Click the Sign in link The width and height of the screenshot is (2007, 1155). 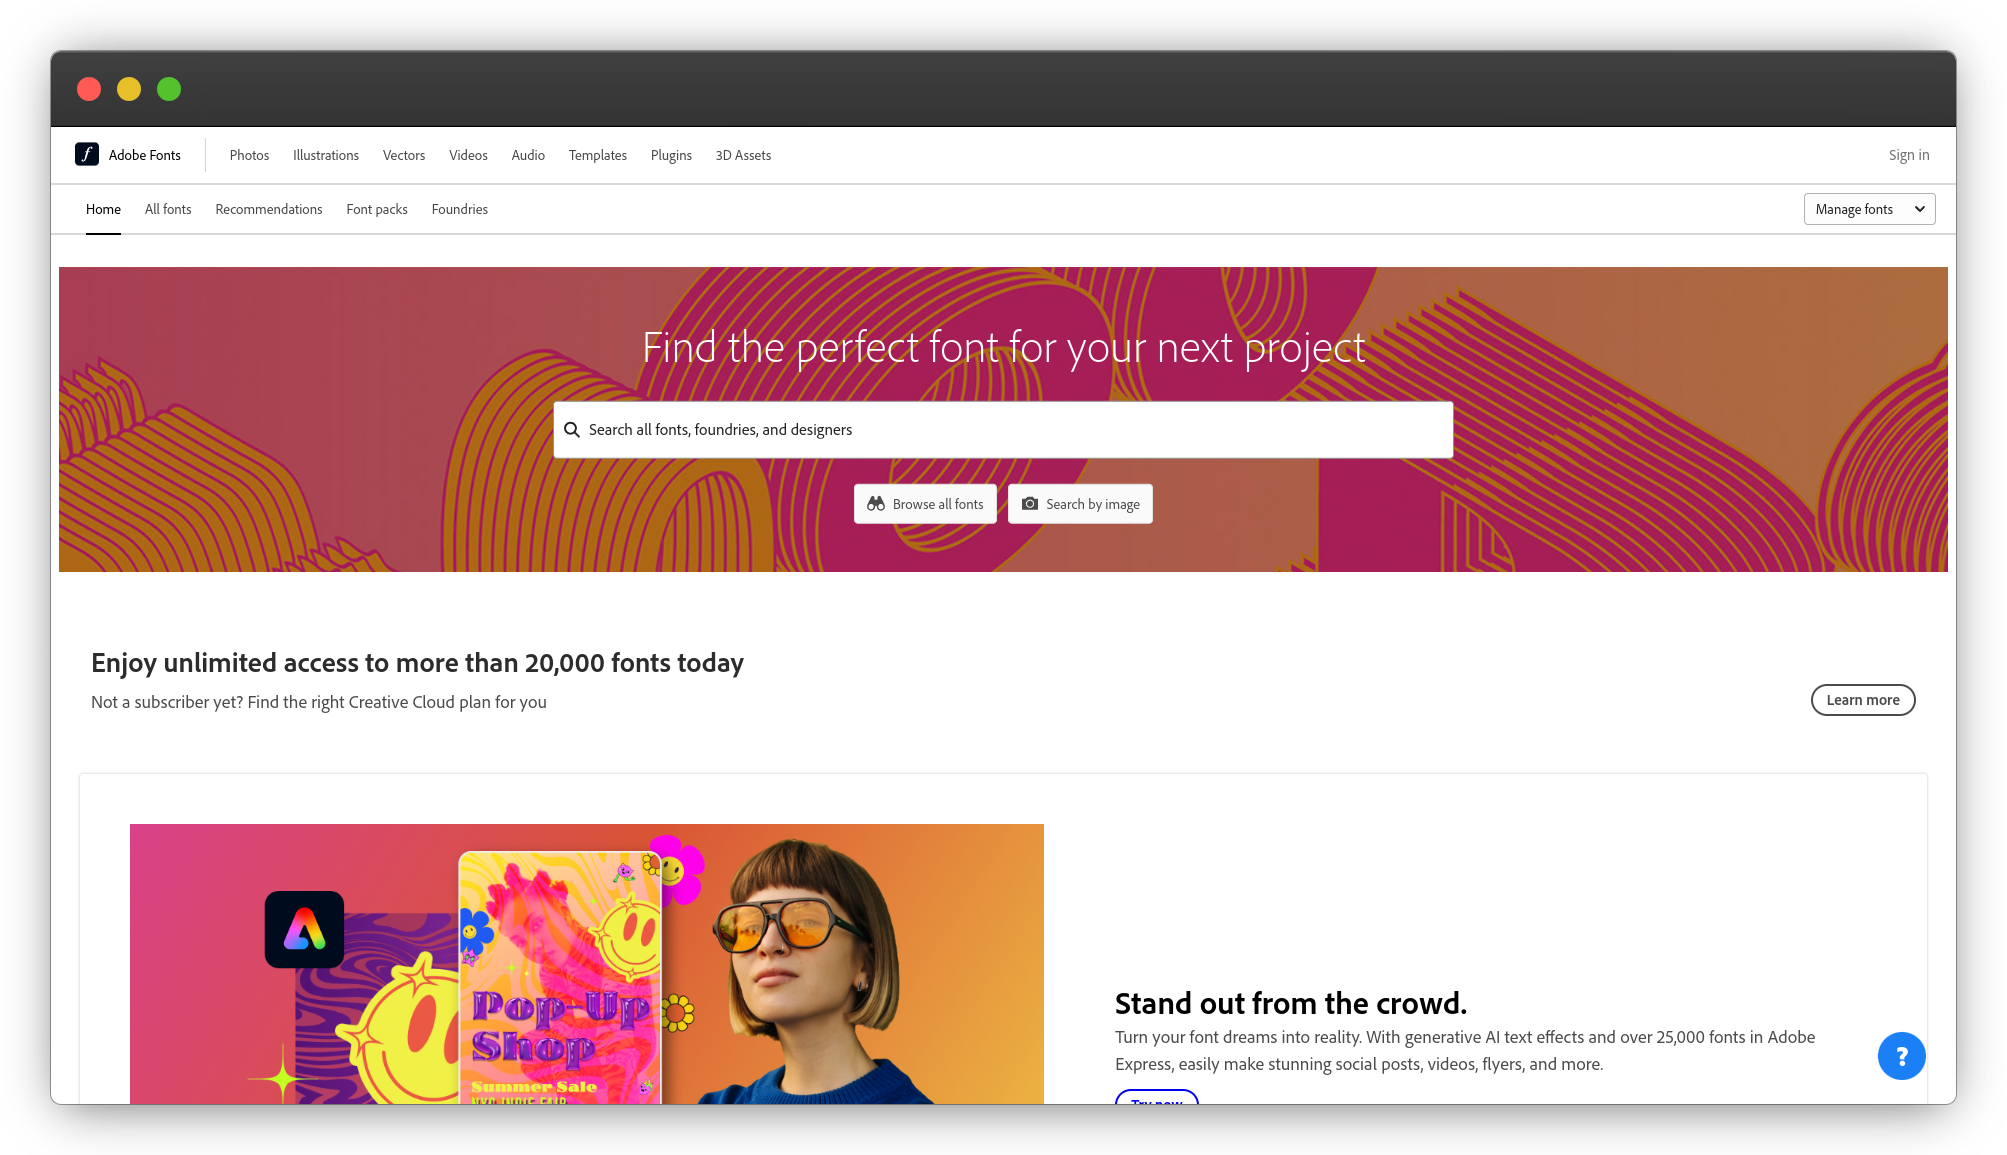pyautogui.click(x=1908, y=155)
